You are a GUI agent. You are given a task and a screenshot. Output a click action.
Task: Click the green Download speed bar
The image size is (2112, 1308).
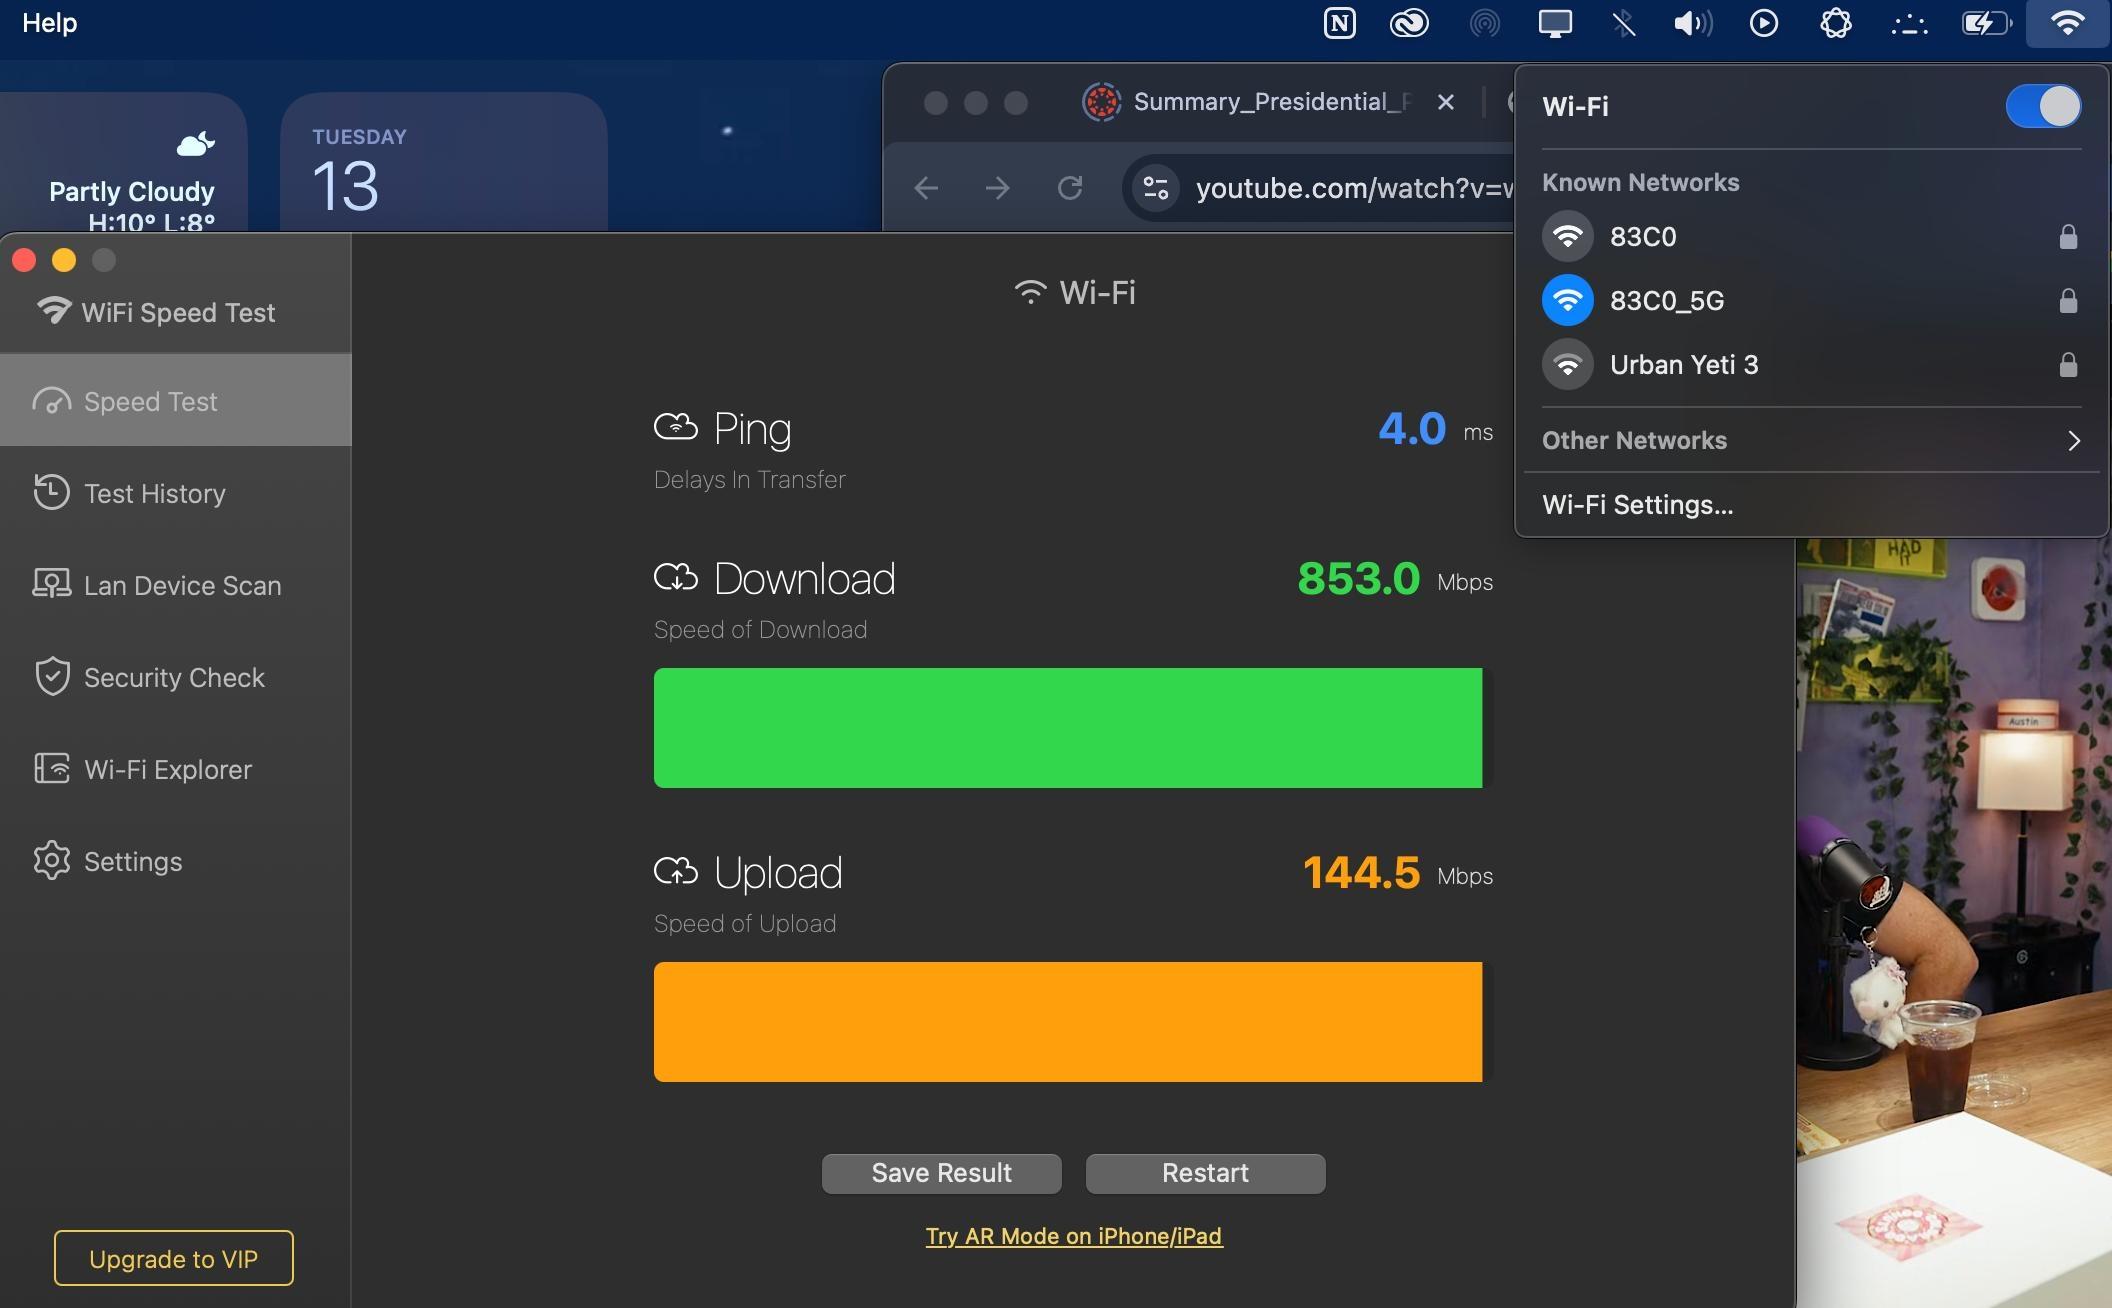coord(1067,728)
